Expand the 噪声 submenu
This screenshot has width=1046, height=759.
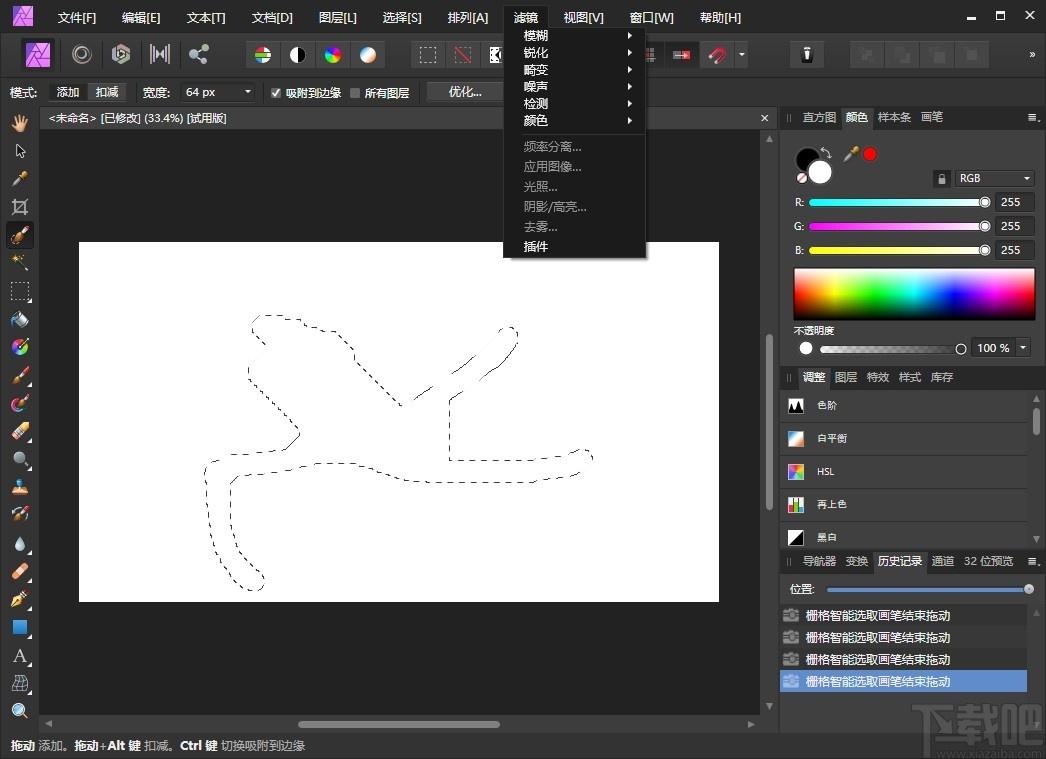pos(574,87)
